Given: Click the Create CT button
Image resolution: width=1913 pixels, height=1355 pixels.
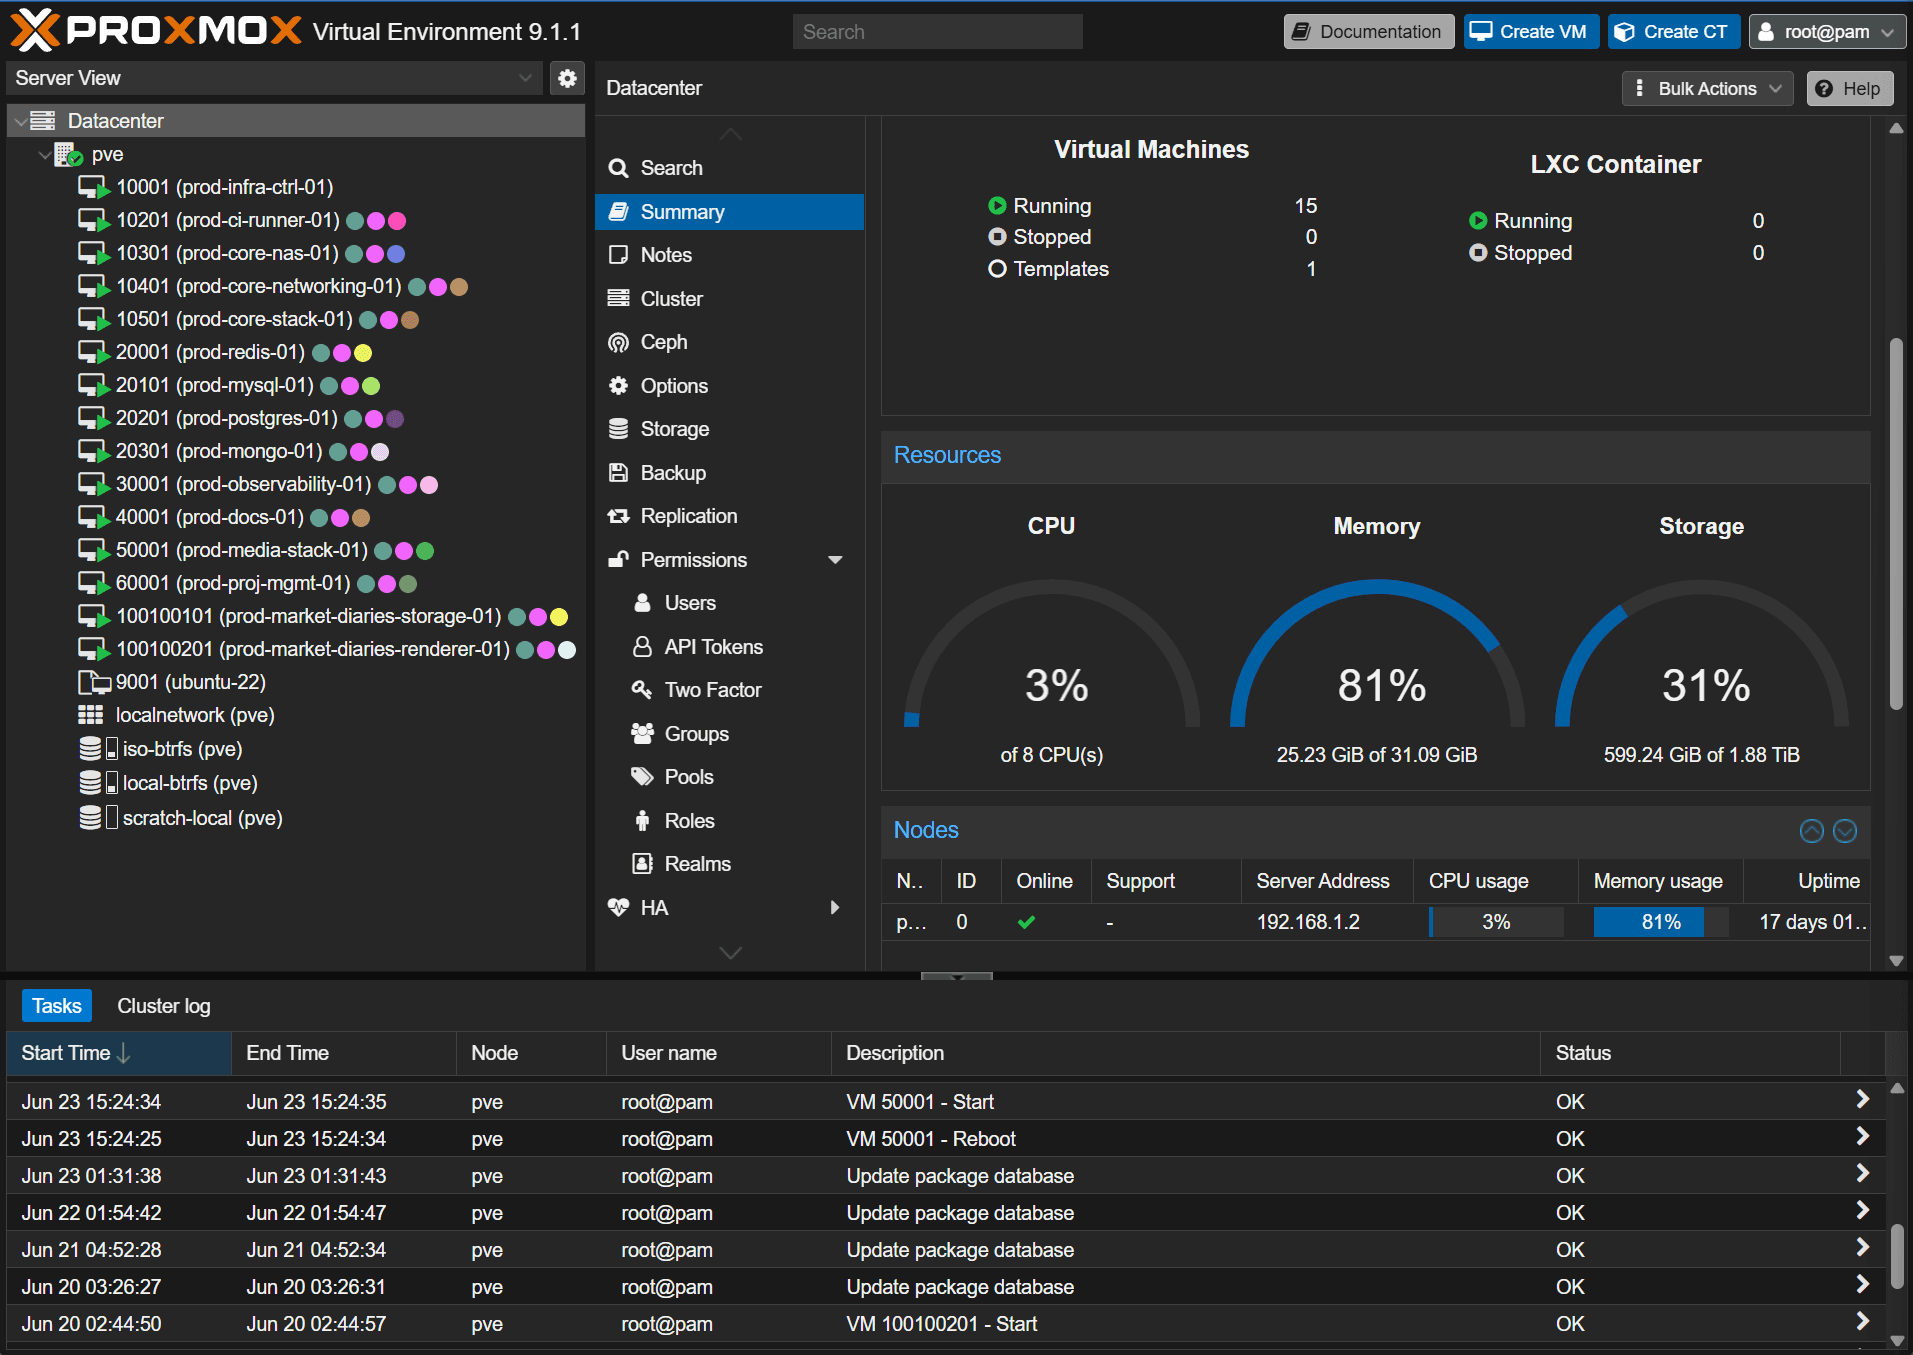Looking at the screenshot, I should (x=1674, y=31).
